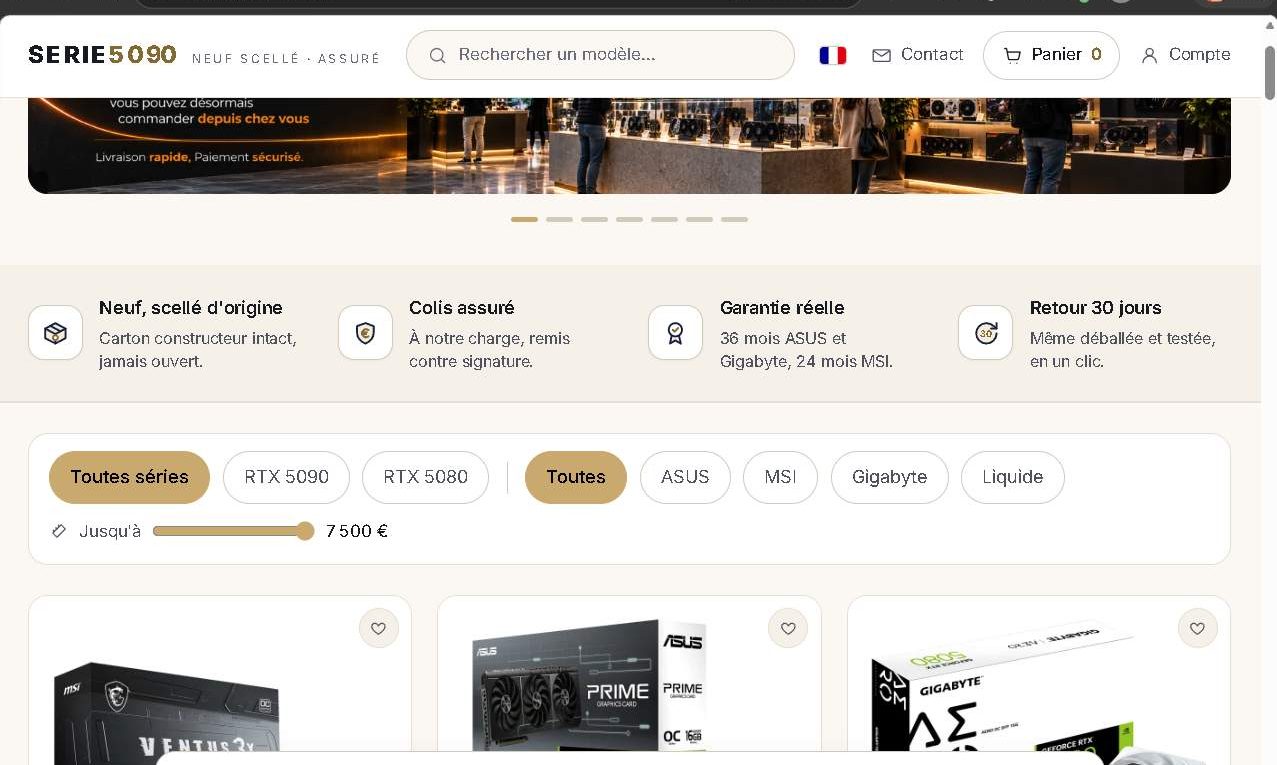Jump to the fourth carousel slide
This screenshot has height=765, width=1277.
tap(629, 219)
